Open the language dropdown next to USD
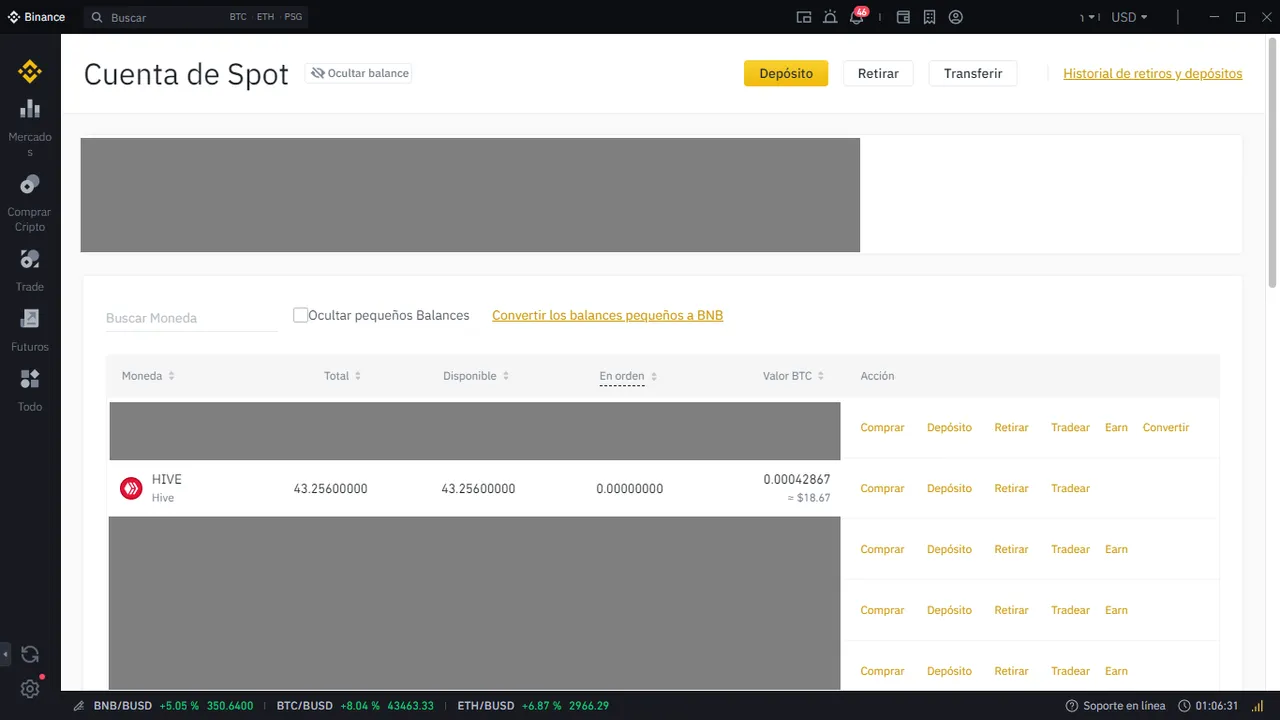 [x=1088, y=17]
